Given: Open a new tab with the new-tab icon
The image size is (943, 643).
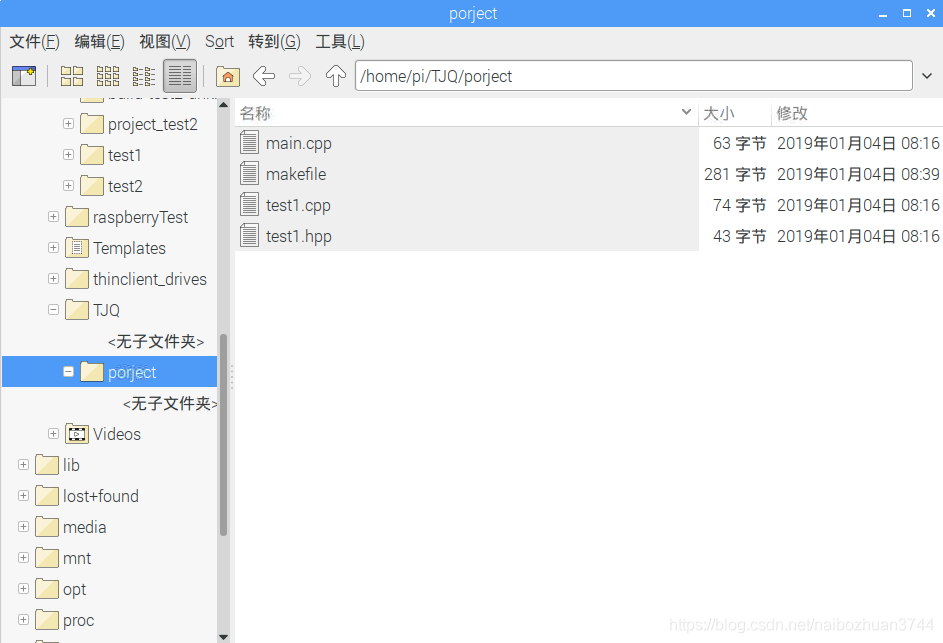Looking at the screenshot, I should (x=24, y=75).
